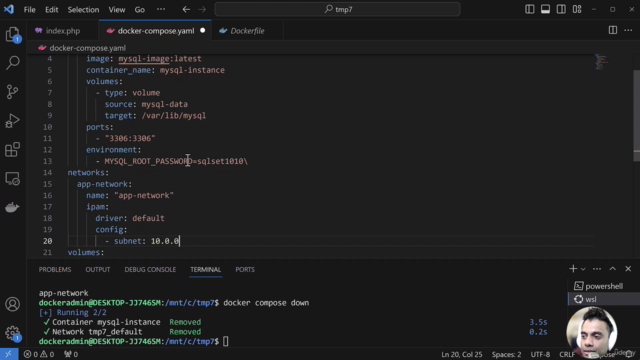Click the terminal prompt input cursor
This screenshot has height=360, width=640.
point(225,341)
